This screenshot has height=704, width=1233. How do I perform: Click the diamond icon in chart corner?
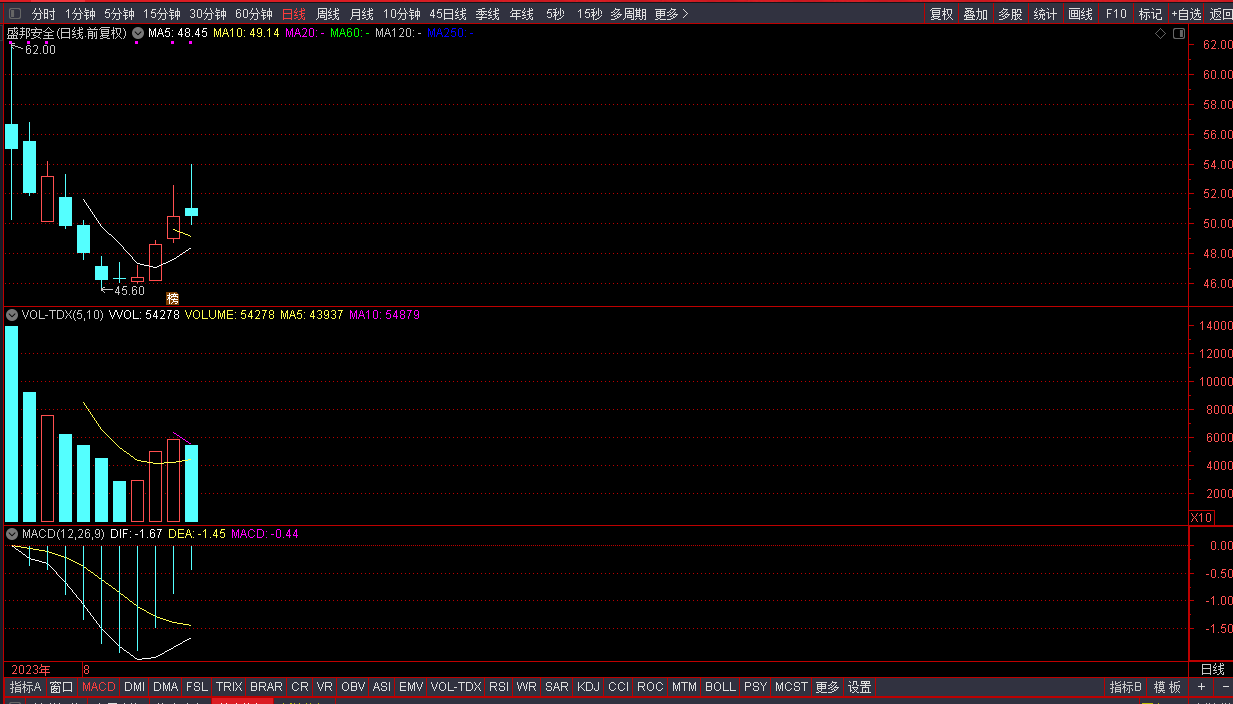coord(1160,34)
